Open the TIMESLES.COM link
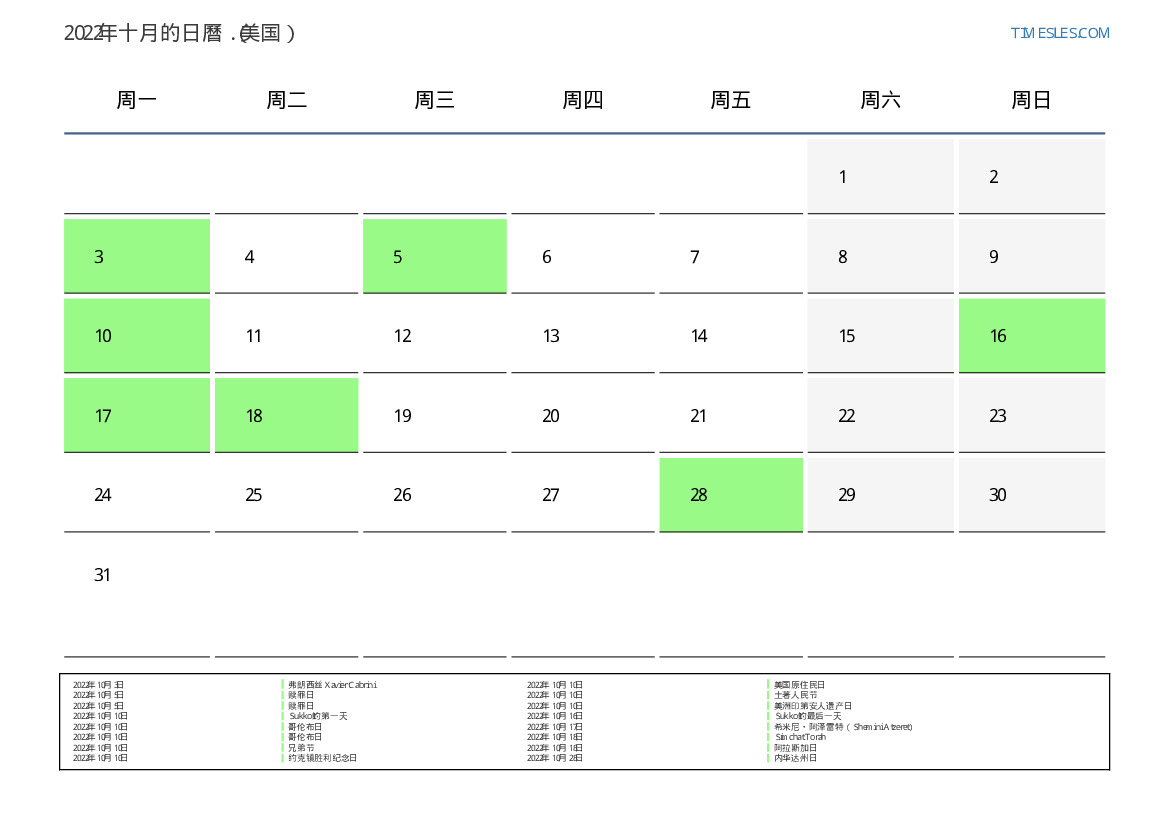The image size is (1169, 827). tap(1059, 33)
